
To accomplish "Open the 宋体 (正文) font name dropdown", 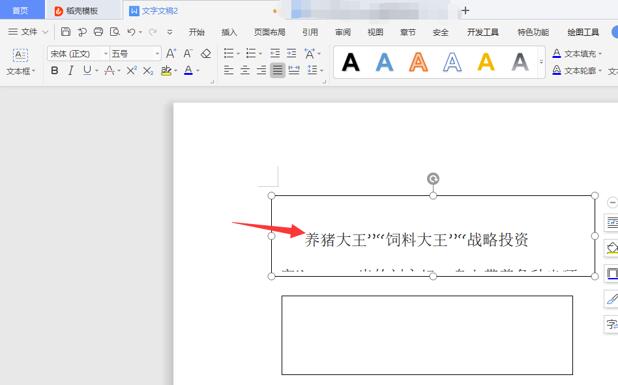I will coord(106,54).
